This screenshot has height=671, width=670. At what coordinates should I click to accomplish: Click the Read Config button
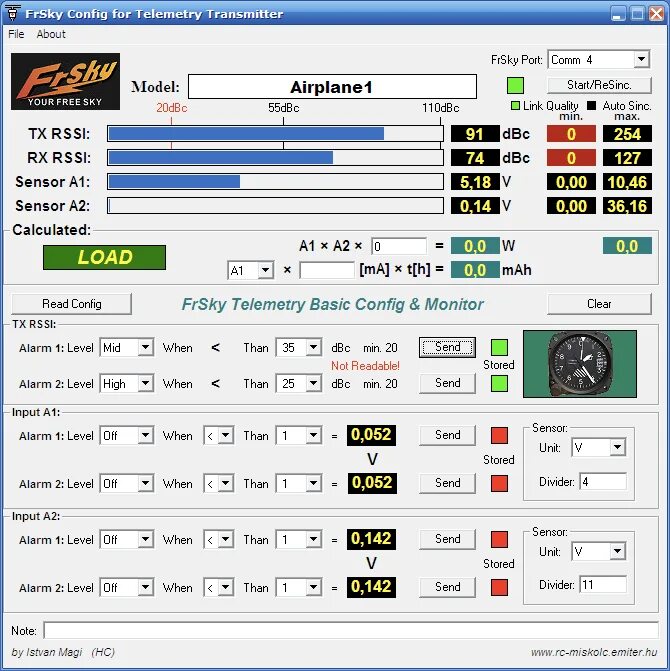71,304
